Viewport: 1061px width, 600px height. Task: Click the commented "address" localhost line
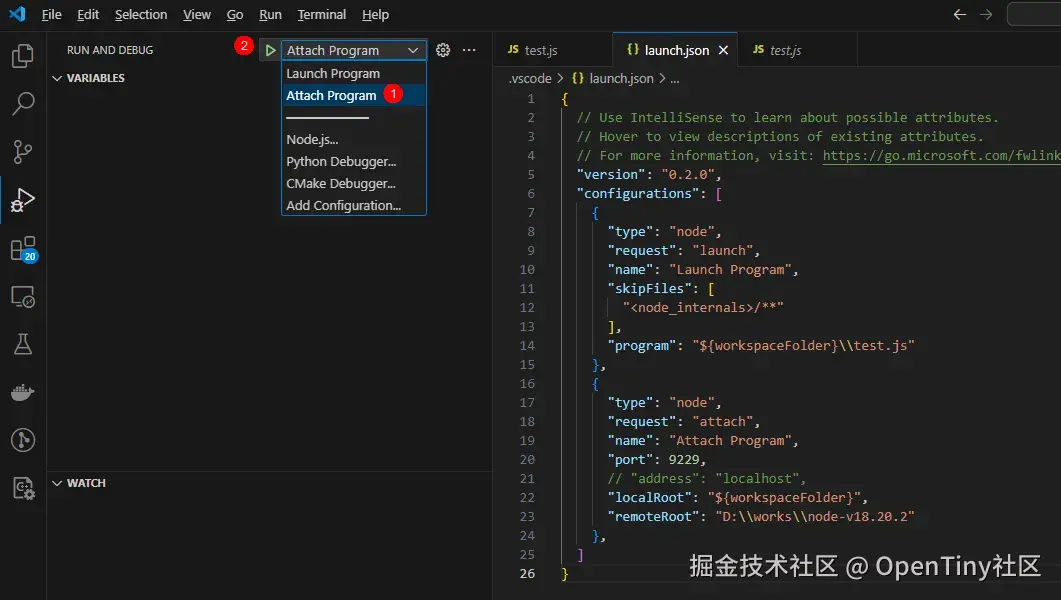[706, 478]
